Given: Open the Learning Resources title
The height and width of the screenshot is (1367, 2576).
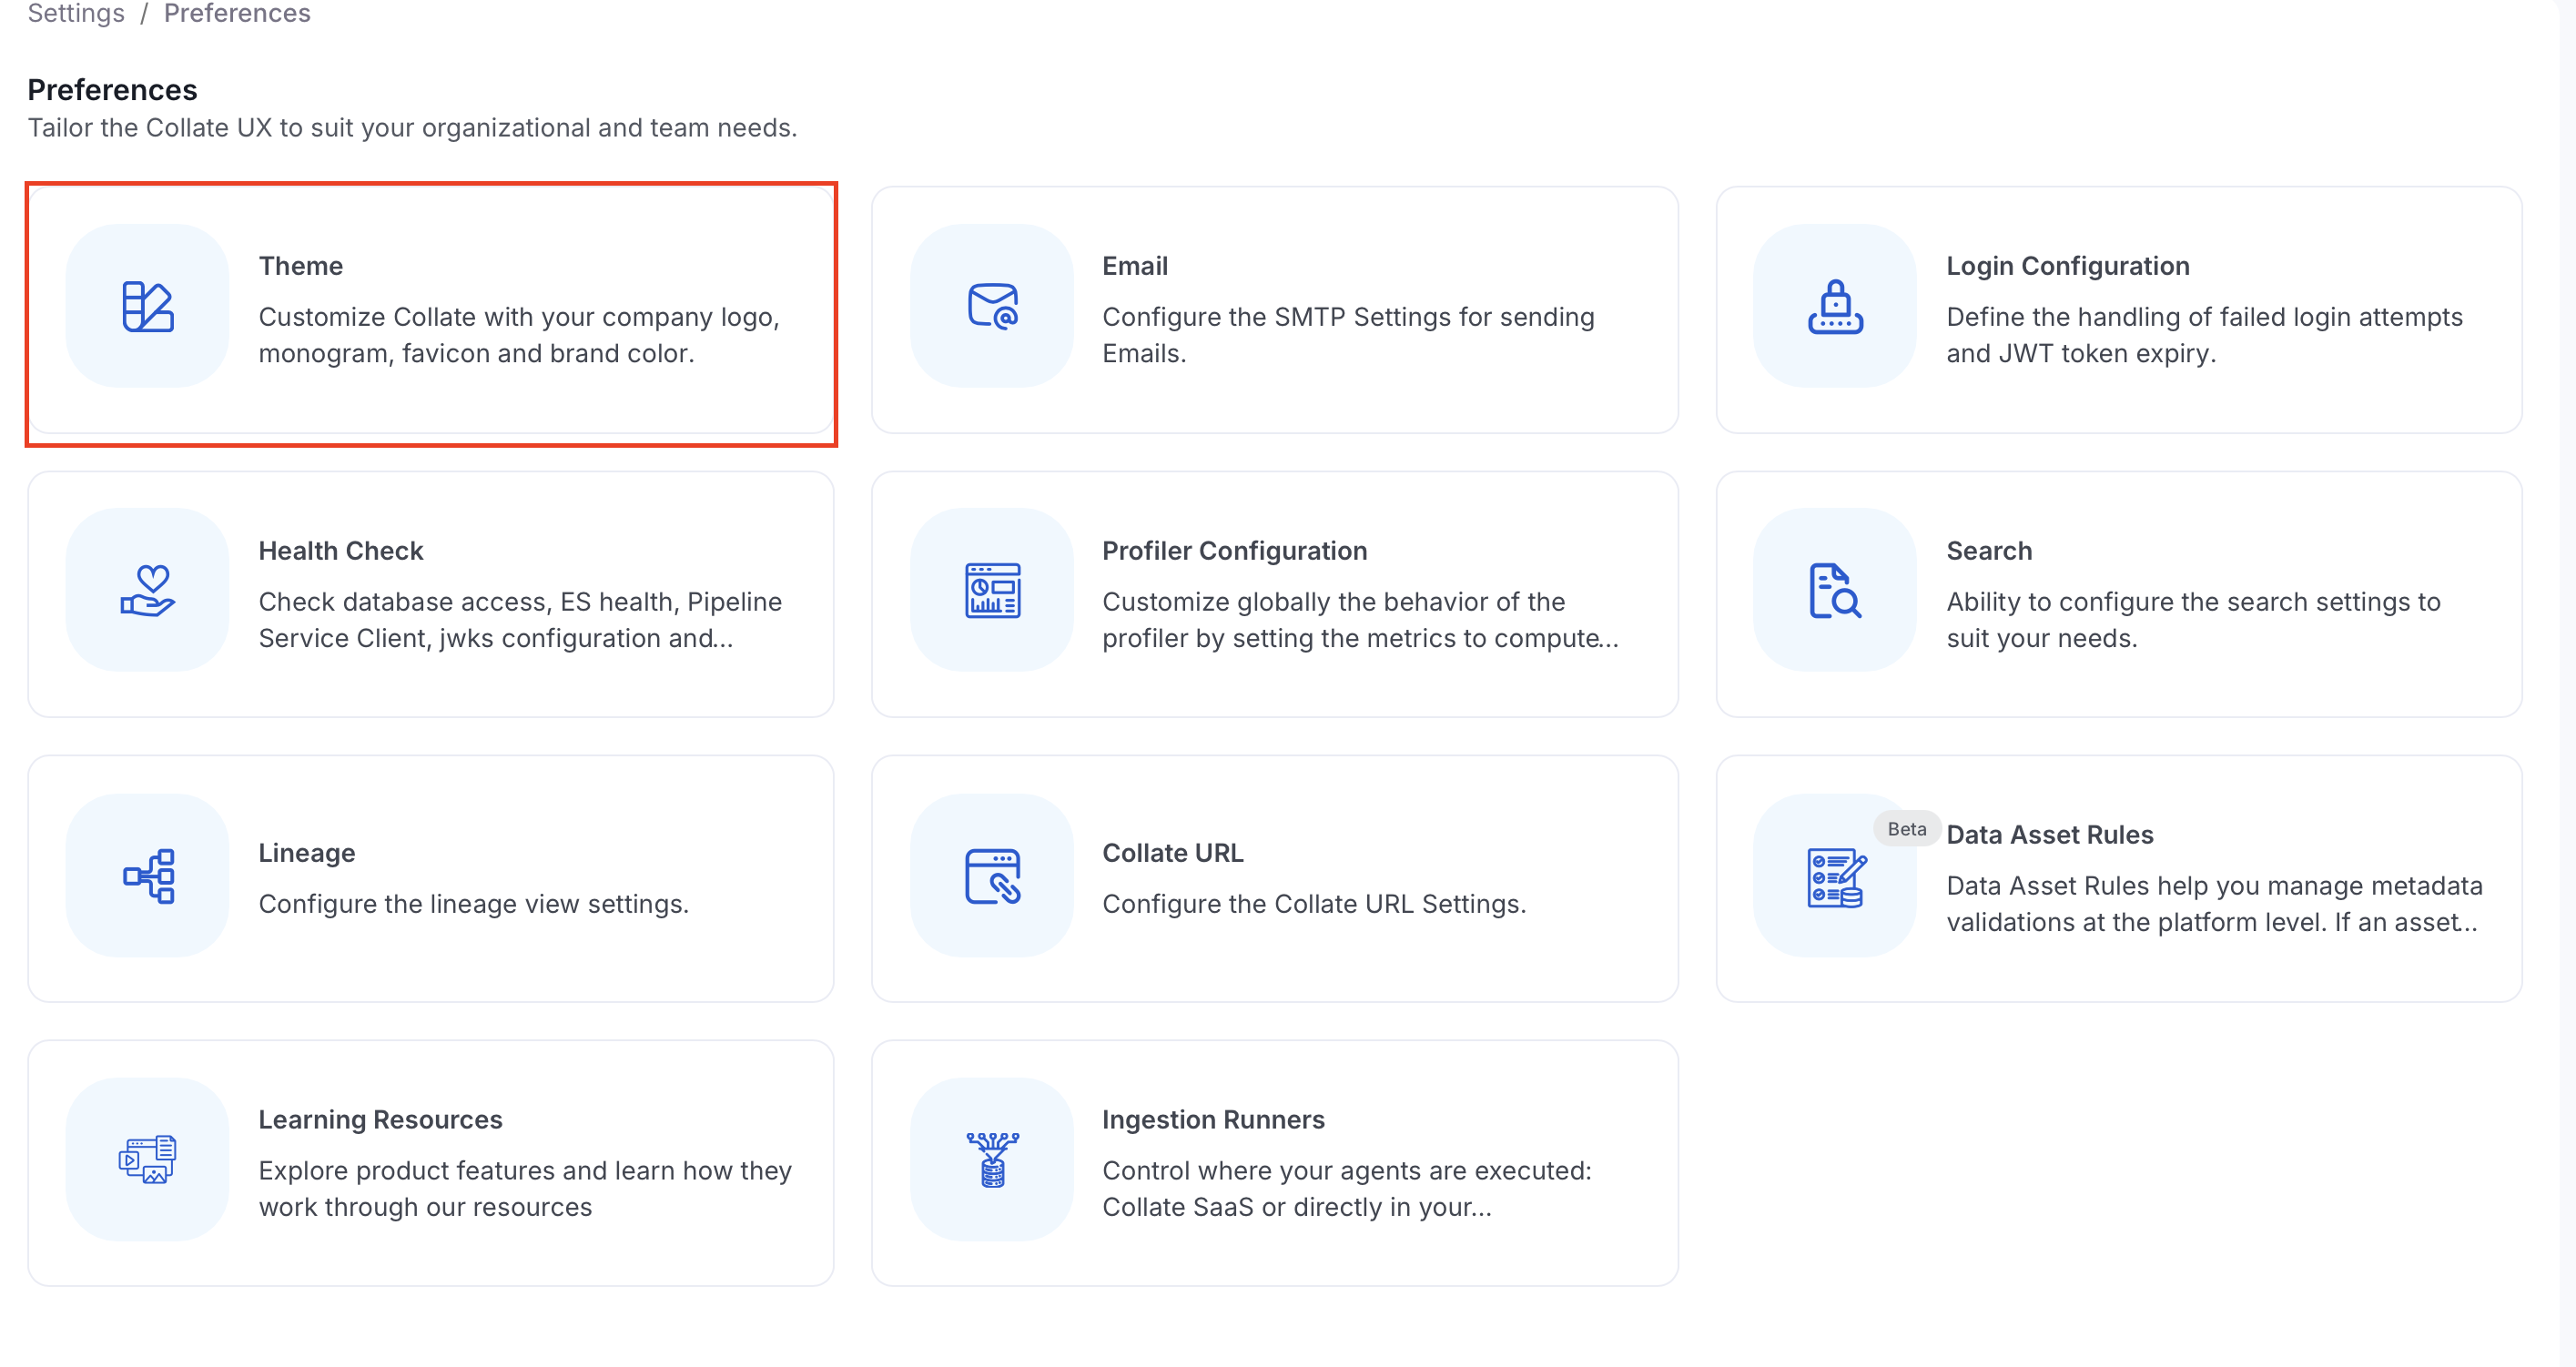Looking at the screenshot, I should point(381,1120).
